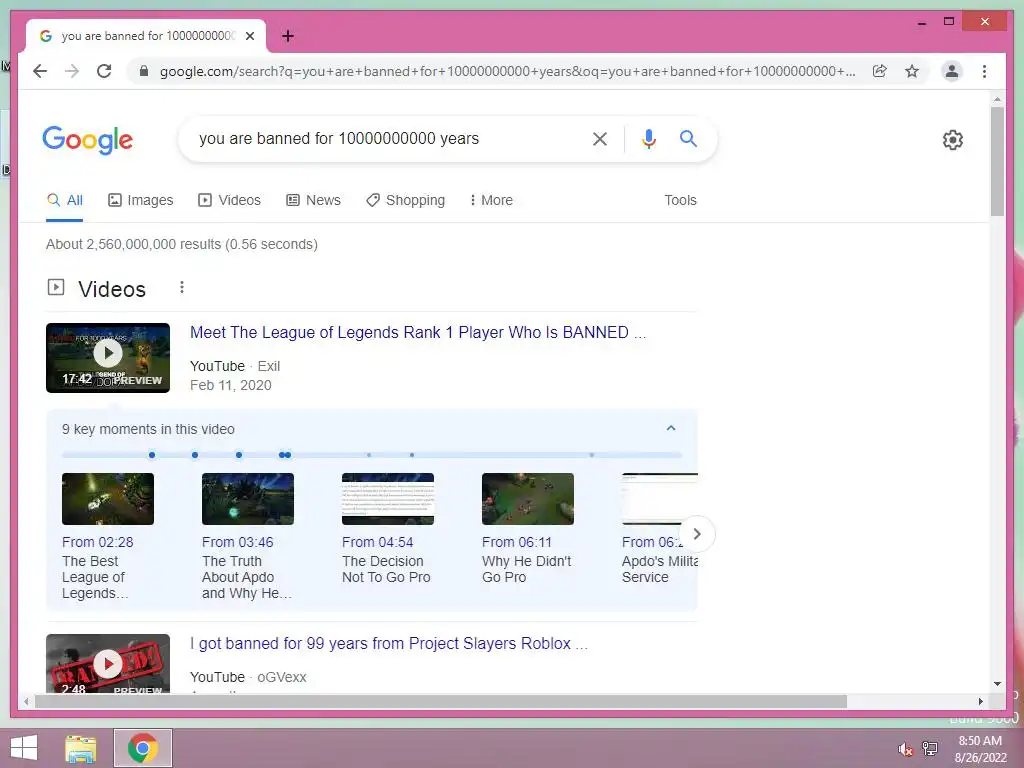The image size is (1024, 768).
Task: Jump to 'From 06:11' key moment
Action: (517, 542)
